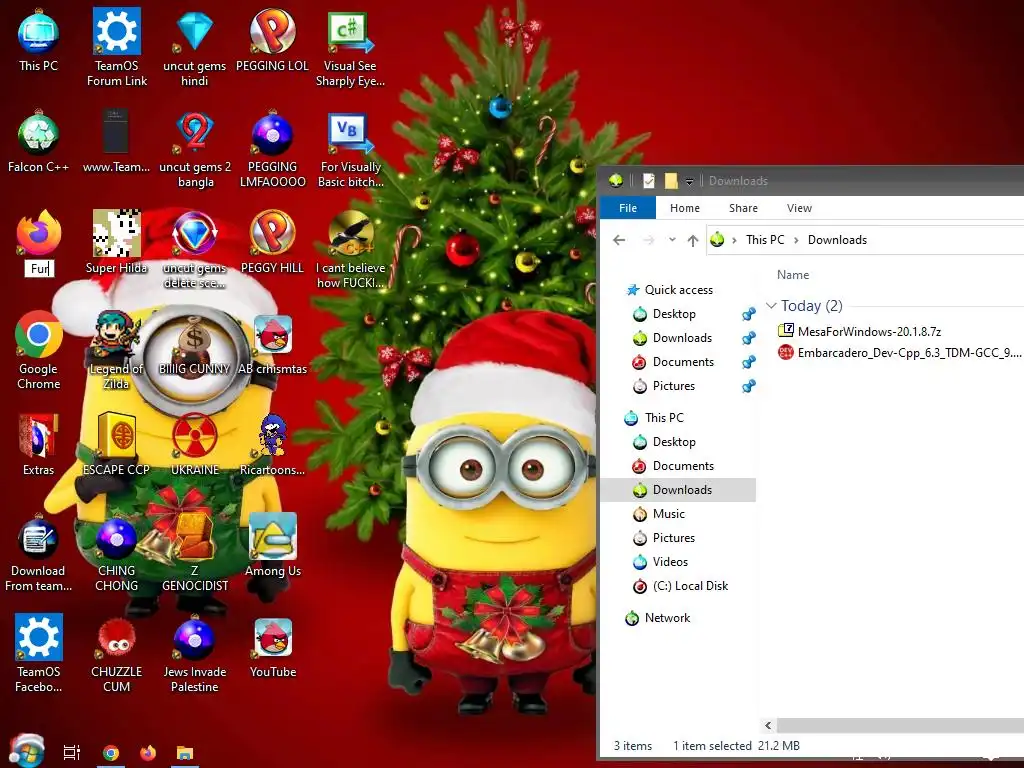Open TeamOS Forum Link shortcut on desktop
Image resolution: width=1024 pixels, height=768 pixels.
[117, 47]
